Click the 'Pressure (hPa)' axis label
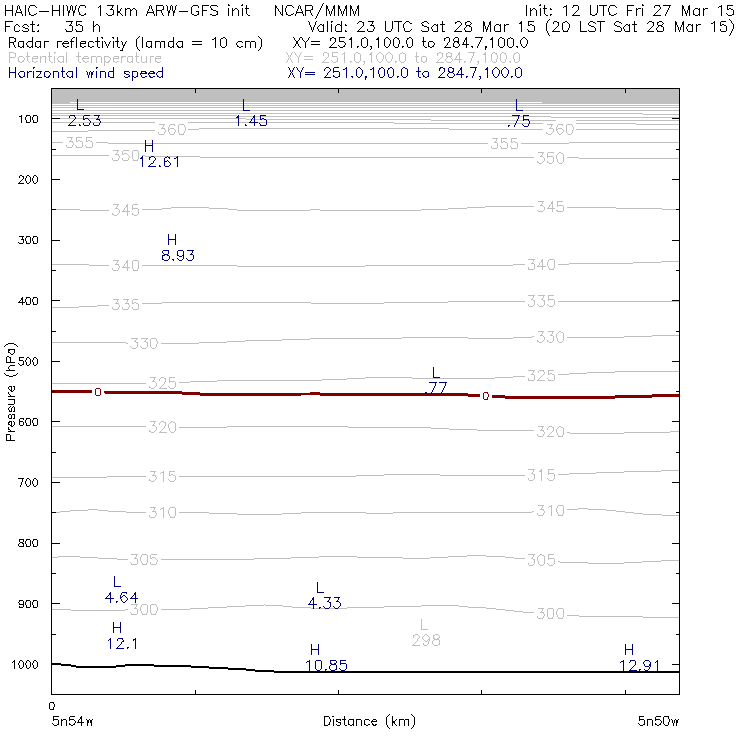This screenshot has height=740, width=740. [x=10, y=392]
